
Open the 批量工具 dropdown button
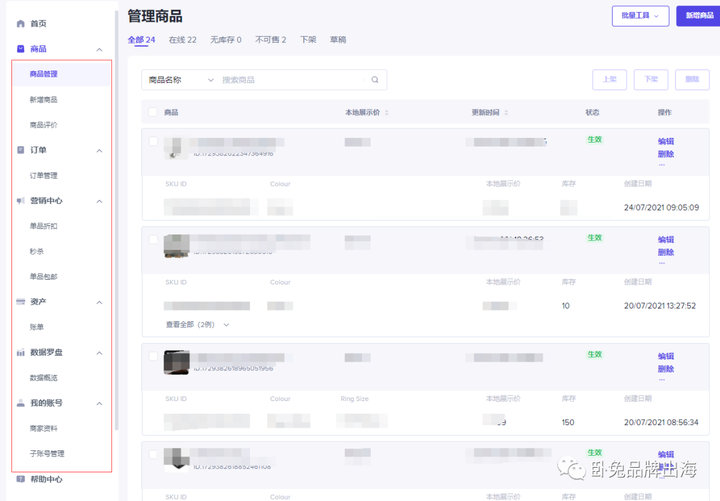click(x=640, y=16)
